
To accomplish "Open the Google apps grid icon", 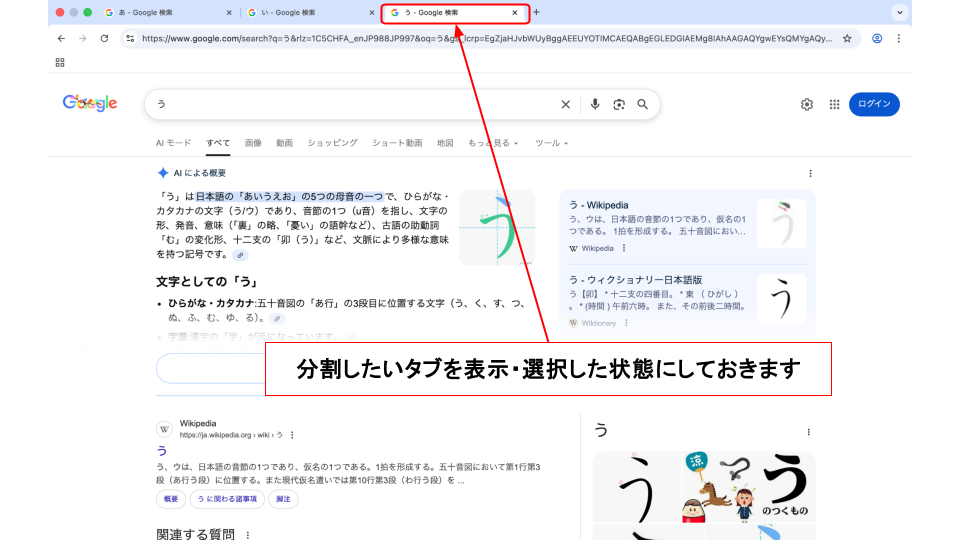I will click(834, 104).
